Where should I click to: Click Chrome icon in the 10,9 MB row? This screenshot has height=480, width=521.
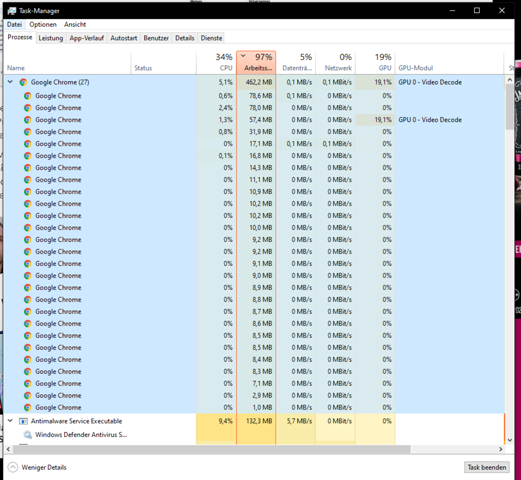point(28,192)
